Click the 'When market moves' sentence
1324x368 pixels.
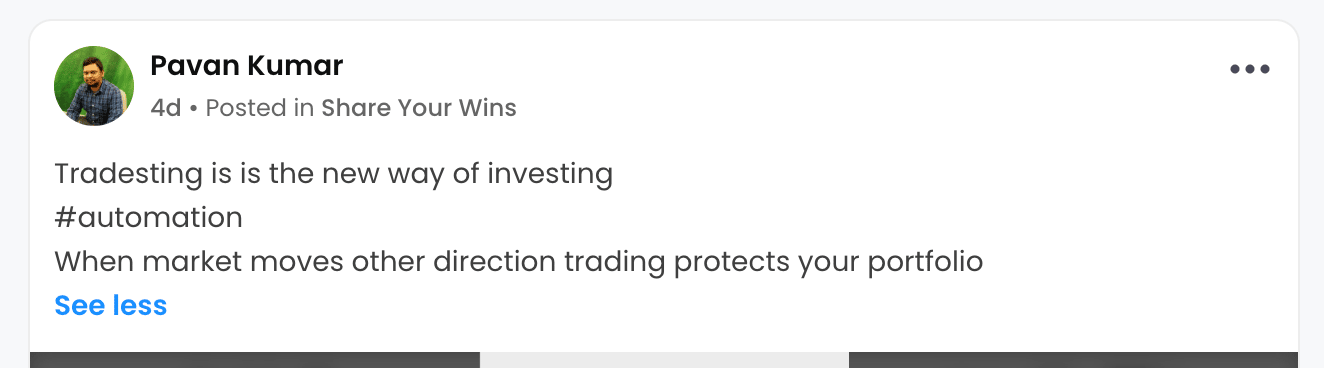coord(519,262)
